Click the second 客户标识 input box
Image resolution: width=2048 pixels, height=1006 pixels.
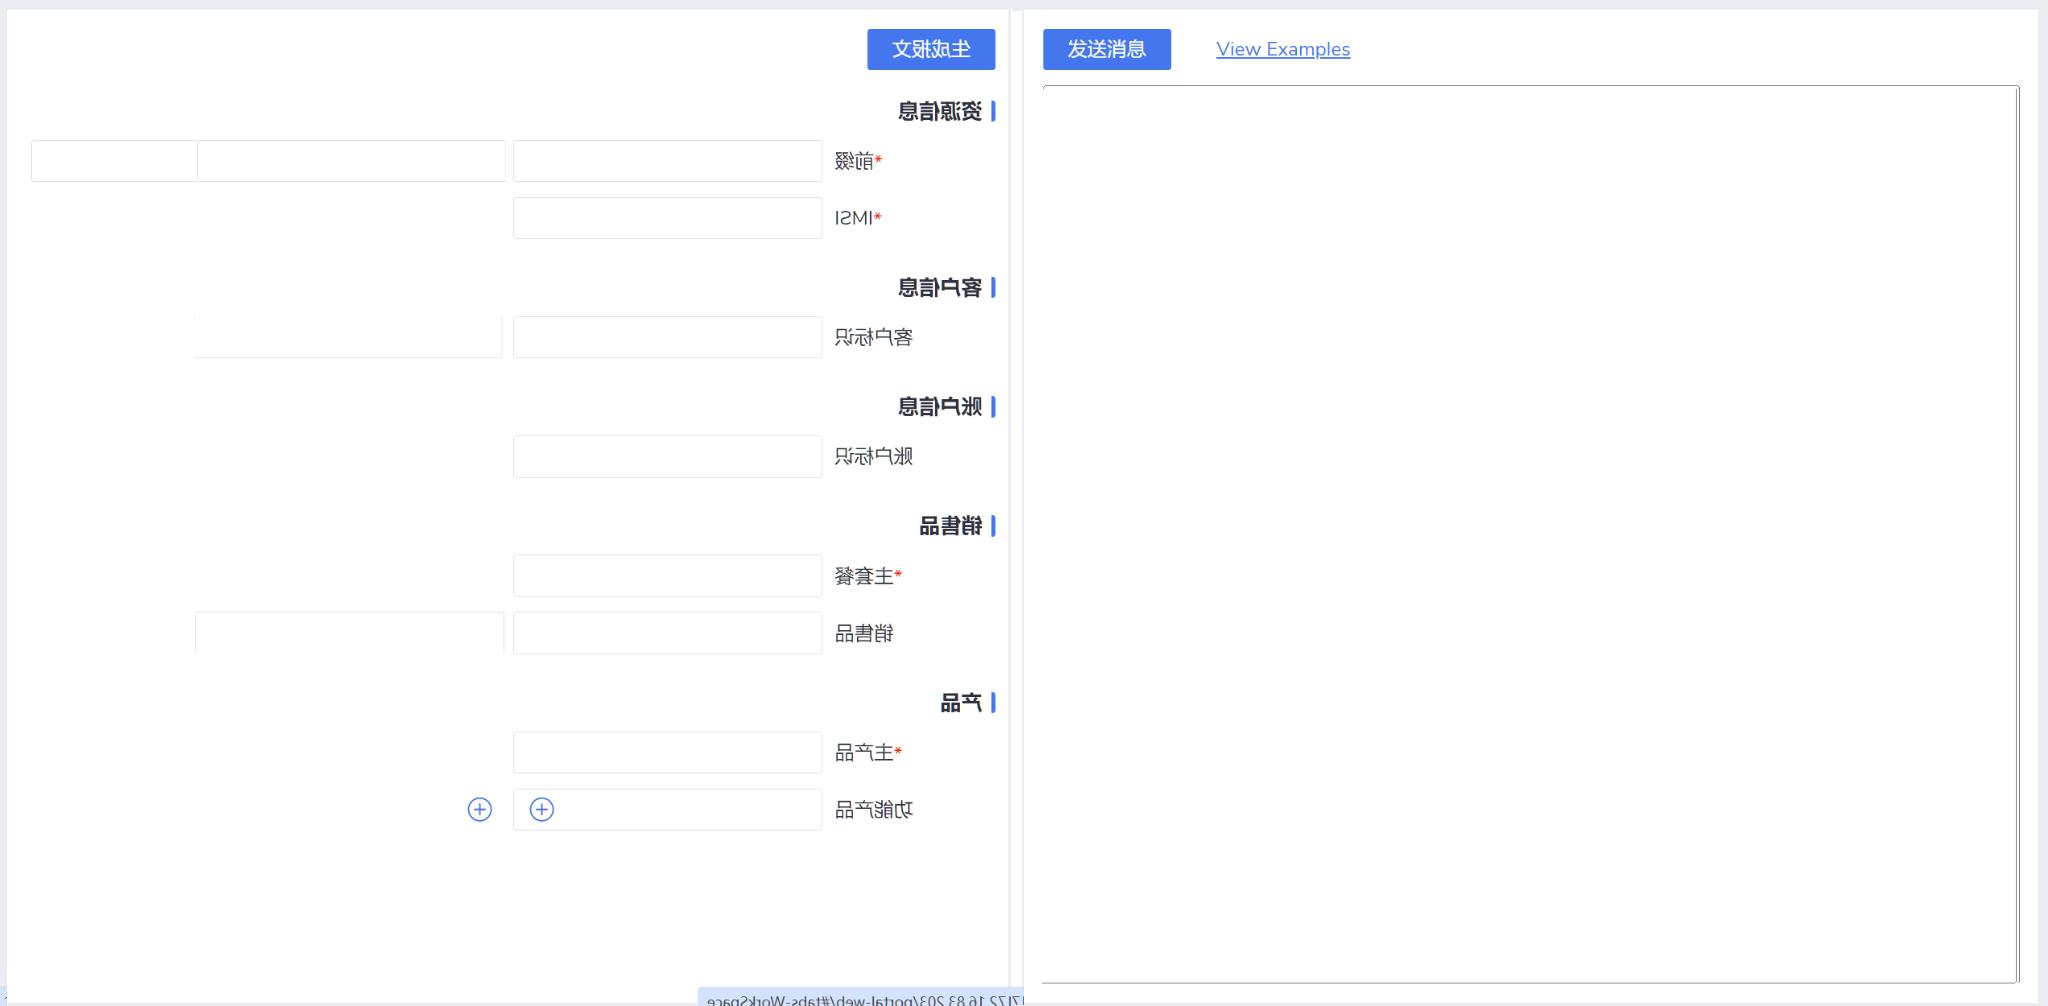click(348, 337)
